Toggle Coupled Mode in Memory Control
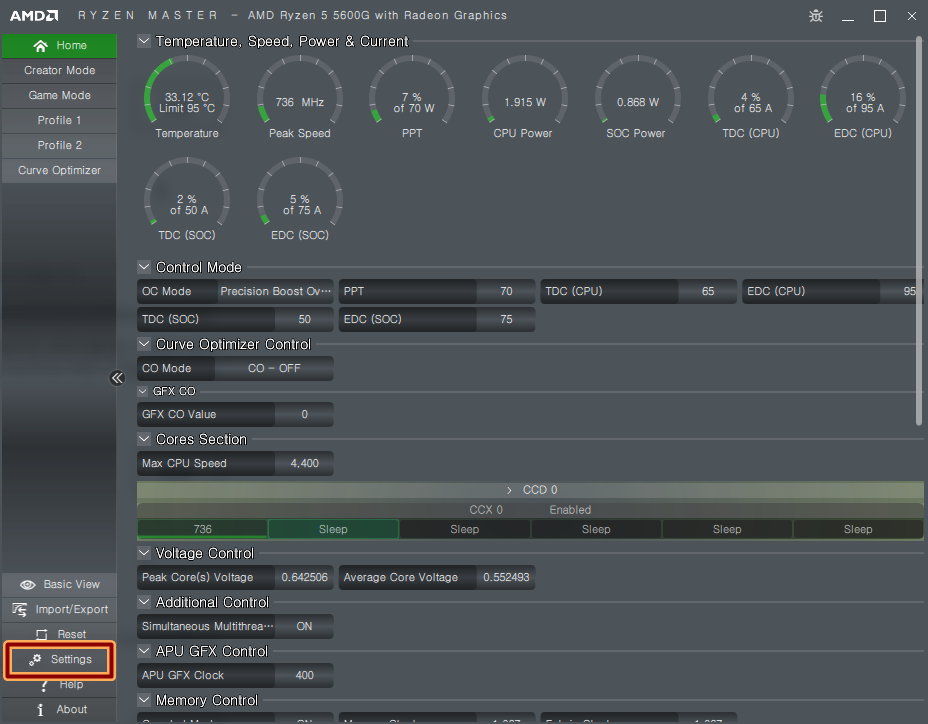This screenshot has height=724, width=928. point(303,719)
